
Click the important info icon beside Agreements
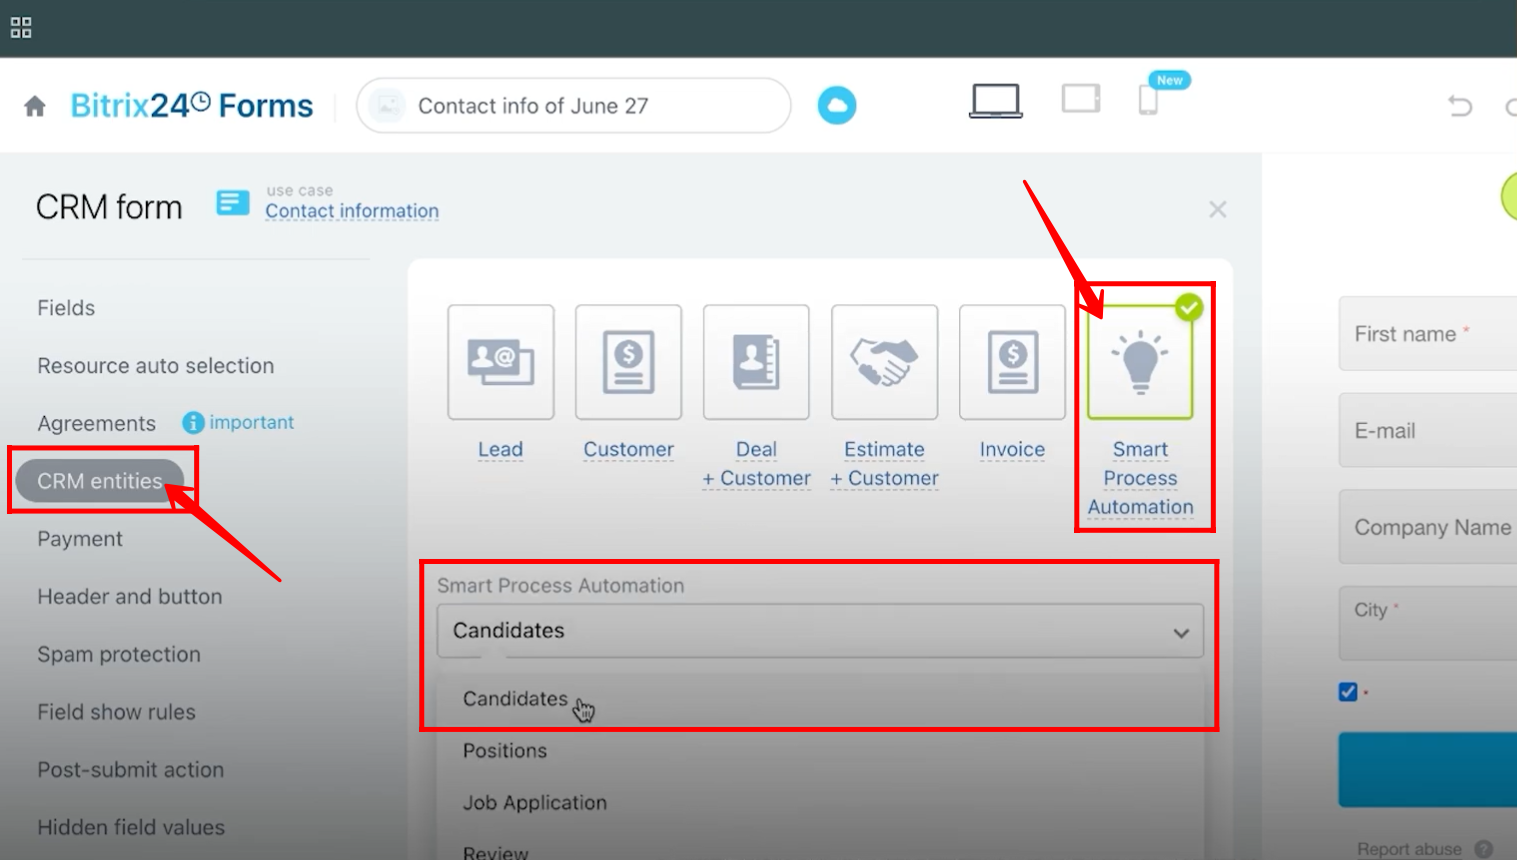(x=193, y=423)
